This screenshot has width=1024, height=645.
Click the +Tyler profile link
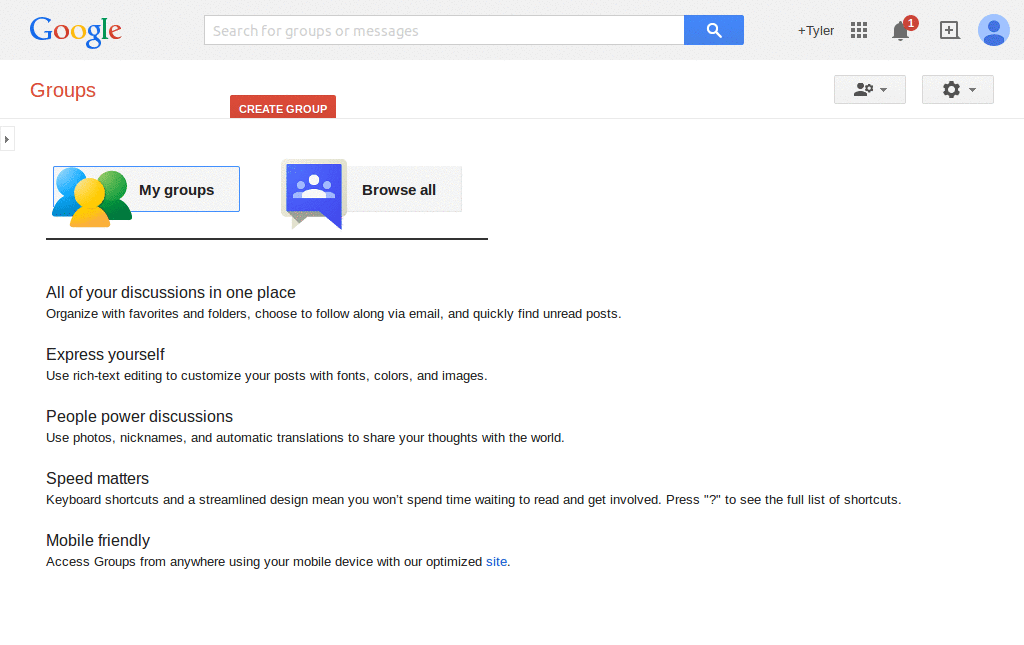click(x=815, y=30)
